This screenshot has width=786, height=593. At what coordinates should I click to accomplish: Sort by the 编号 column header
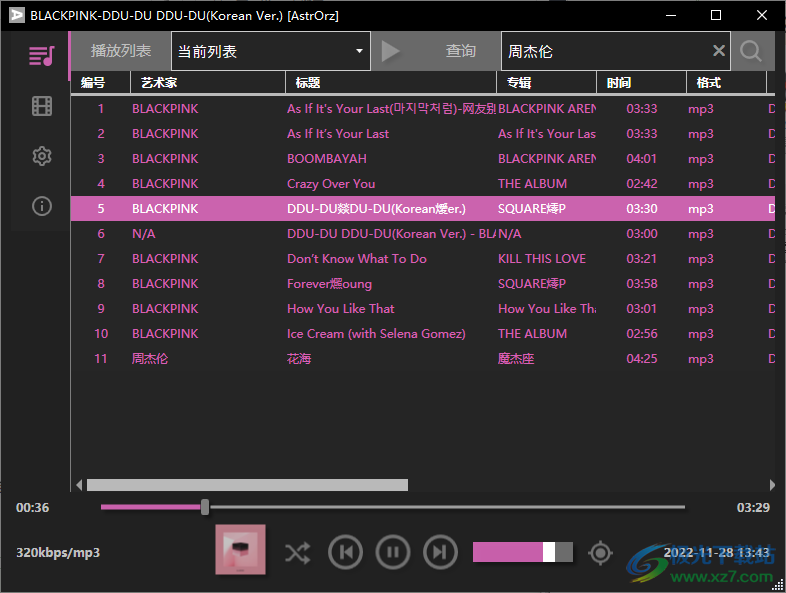point(100,82)
